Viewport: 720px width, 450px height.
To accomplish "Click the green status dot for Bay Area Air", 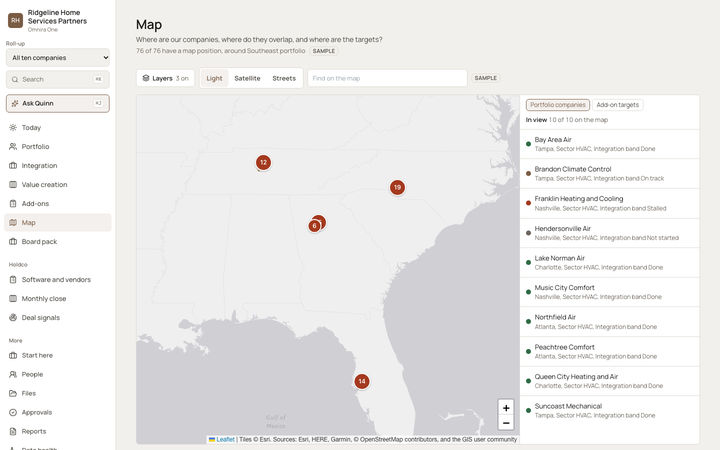I will tap(528, 144).
